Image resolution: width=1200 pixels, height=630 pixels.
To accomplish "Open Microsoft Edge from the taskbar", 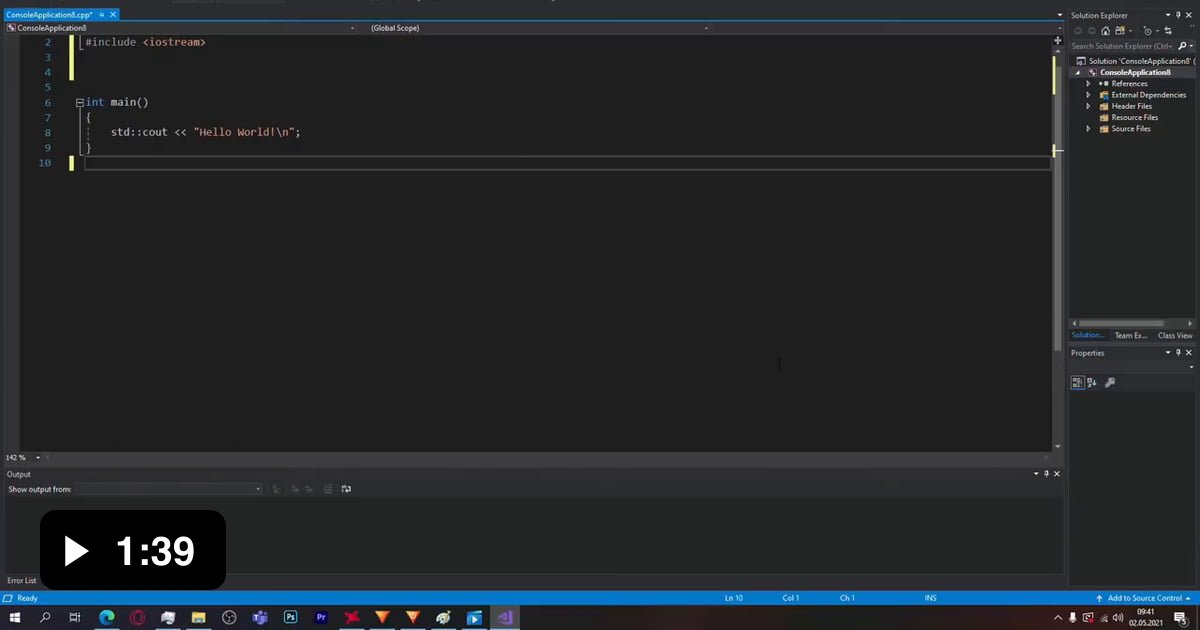I will pos(107,618).
